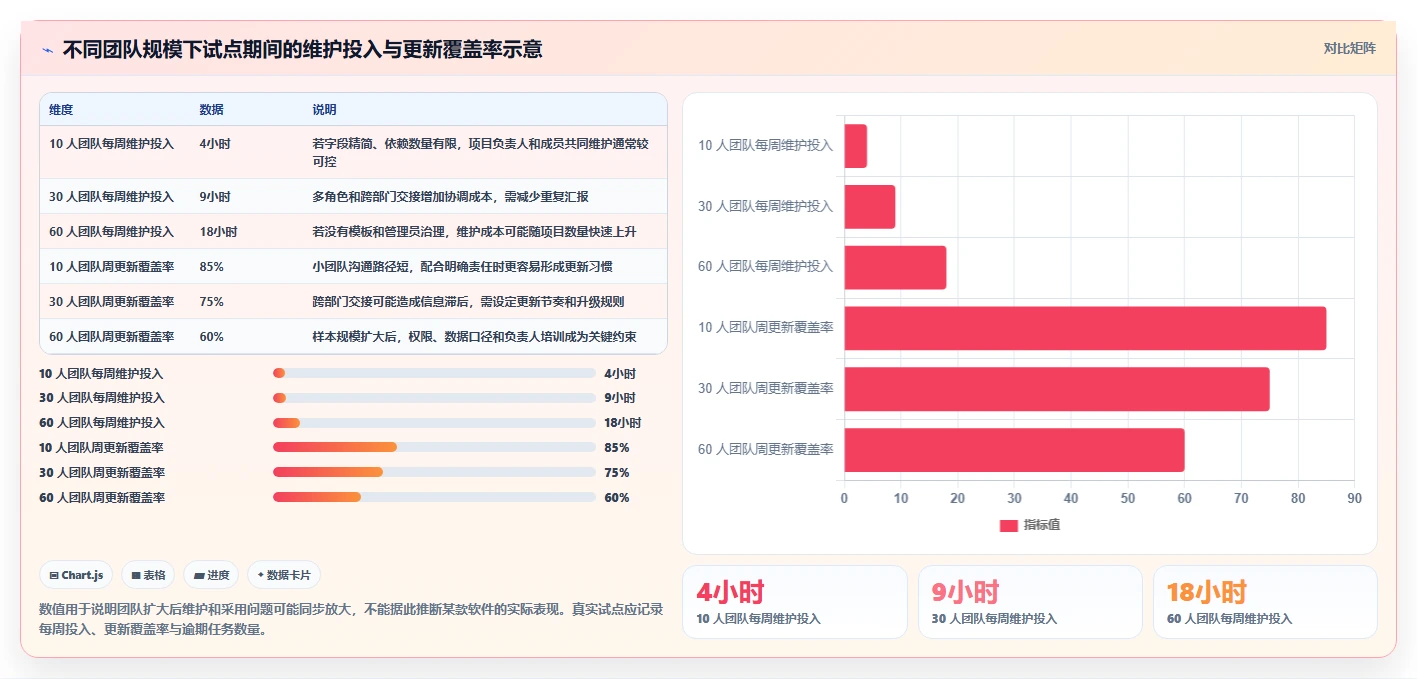This screenshot has width=1417, height=679.
Task: Click the title 不同团队规模下试点期间的维护投入与更新覆盖率示意
Action: click(302, 50)
